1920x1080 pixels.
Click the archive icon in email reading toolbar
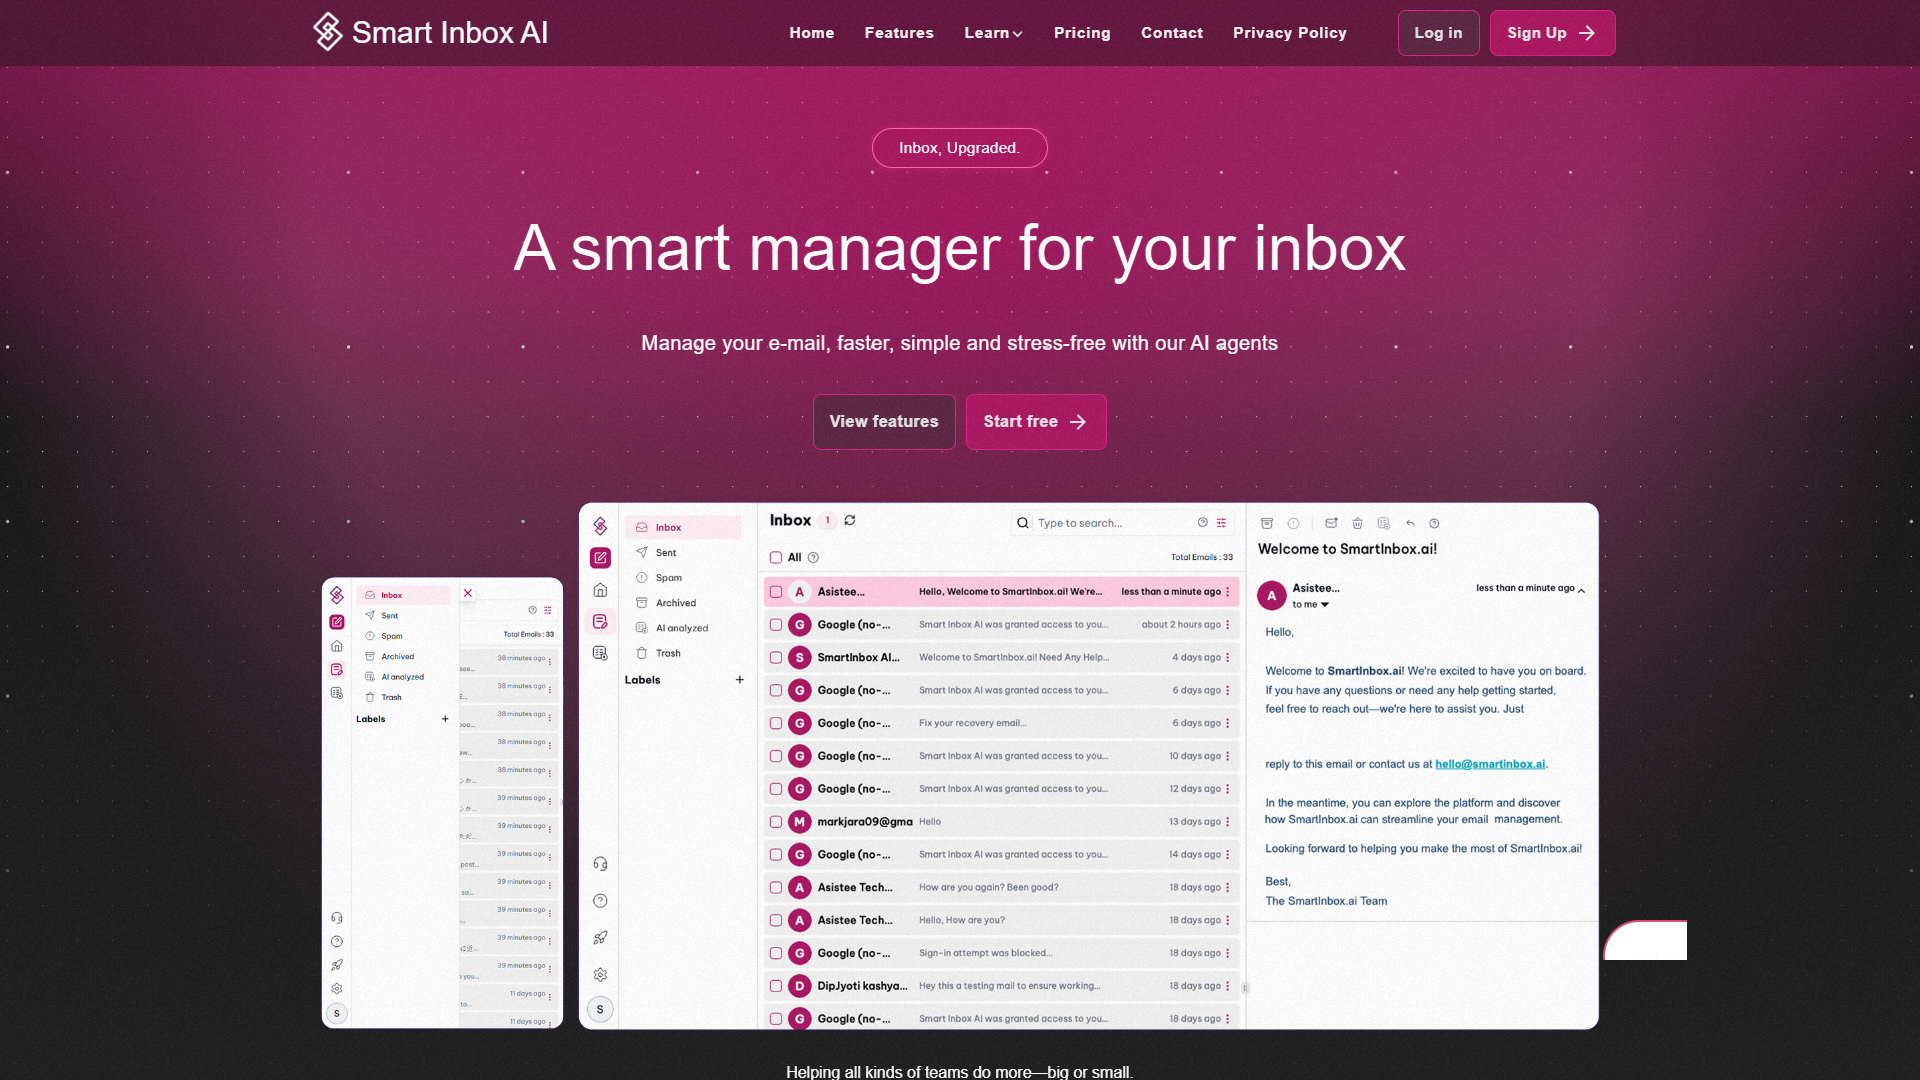(1267, 523)
